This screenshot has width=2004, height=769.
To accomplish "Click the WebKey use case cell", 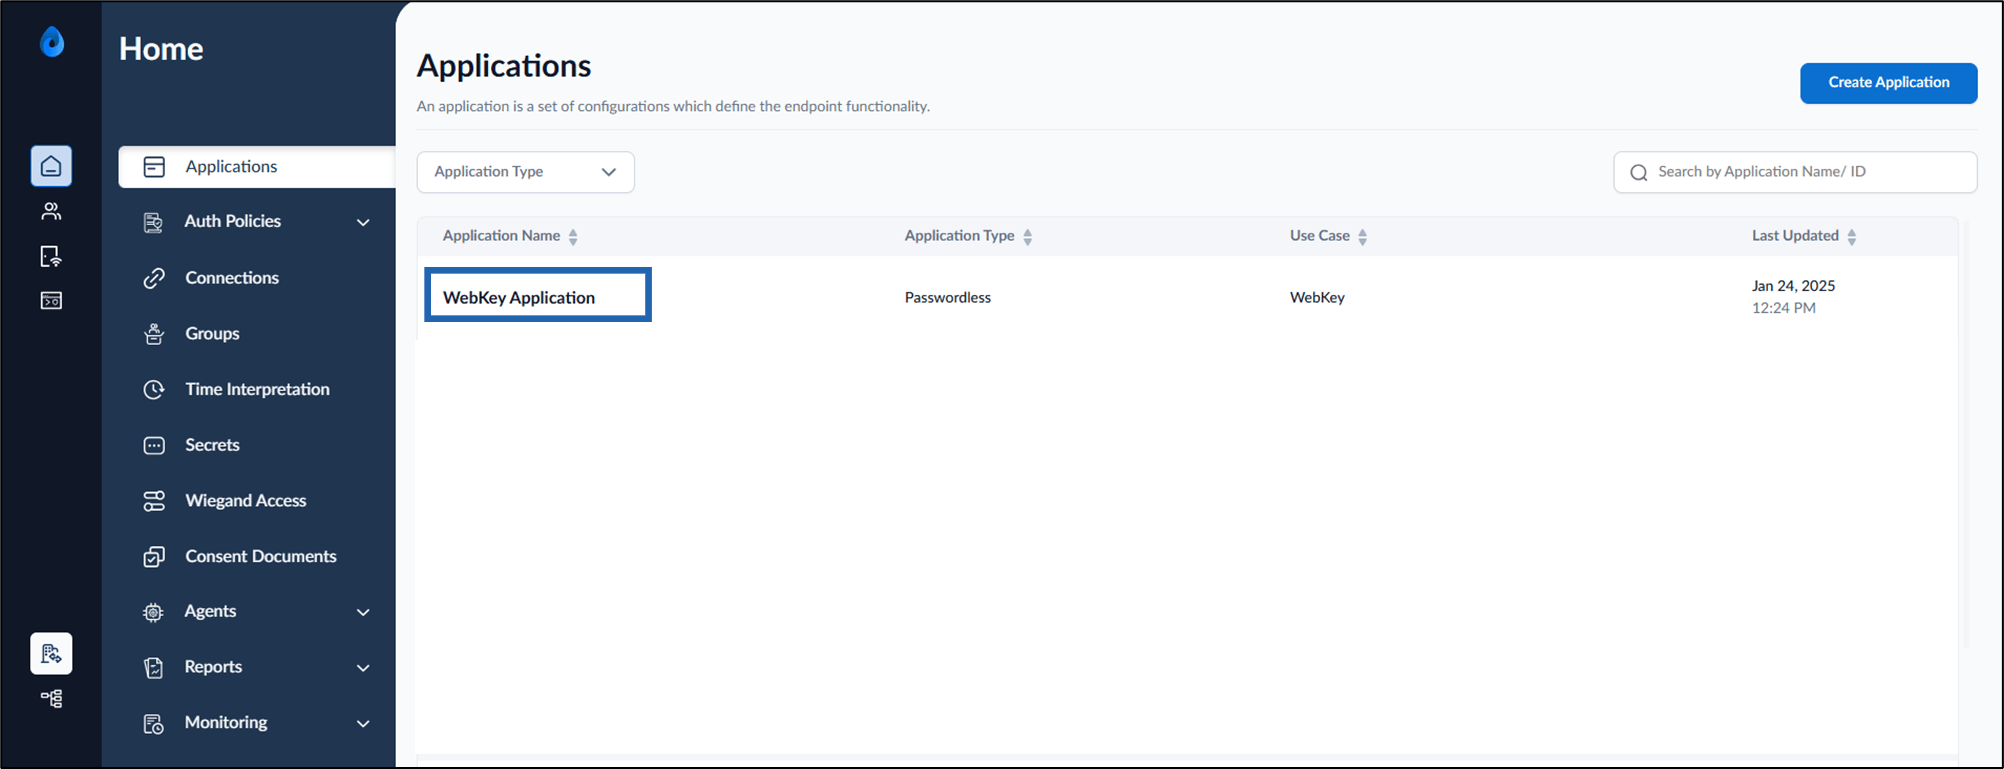I will point(1317,298).
